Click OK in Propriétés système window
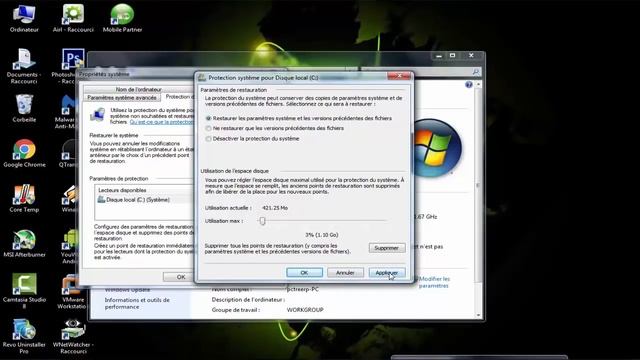Screen dimensions: 640x360 179,277
